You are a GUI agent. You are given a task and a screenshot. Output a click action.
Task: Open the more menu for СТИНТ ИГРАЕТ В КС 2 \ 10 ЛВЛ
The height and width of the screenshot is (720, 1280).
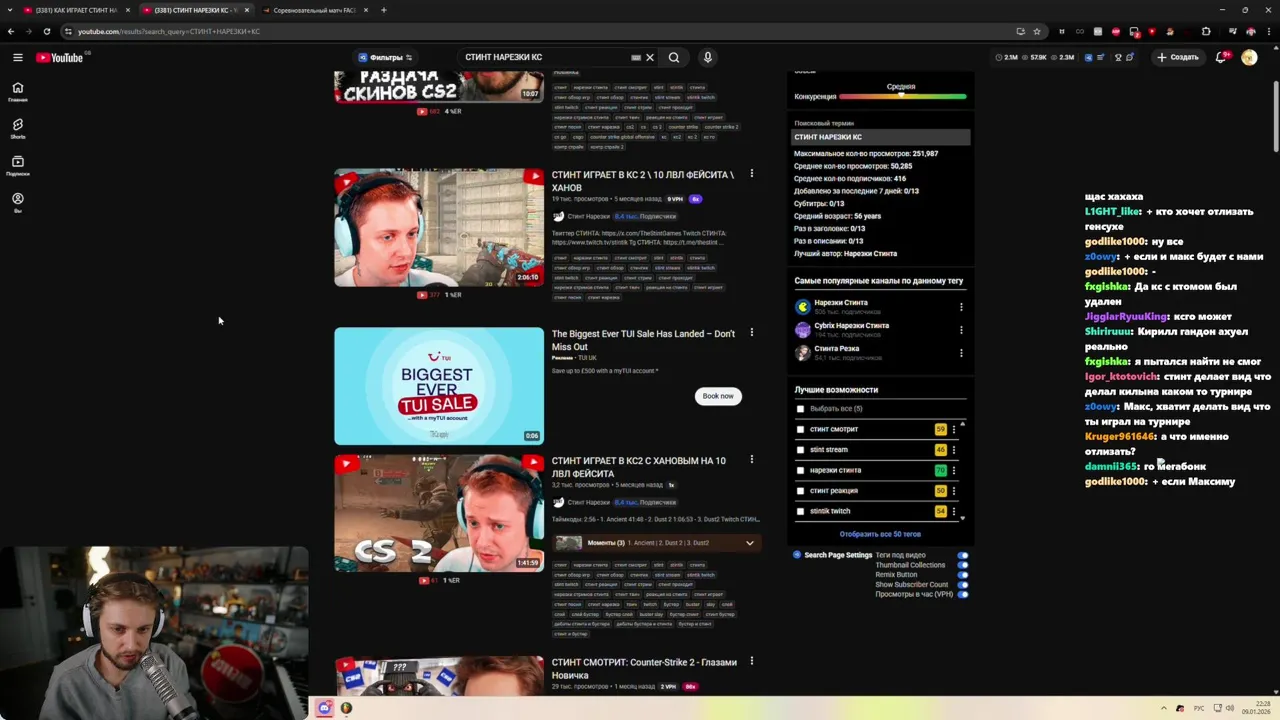coord(751,174)
